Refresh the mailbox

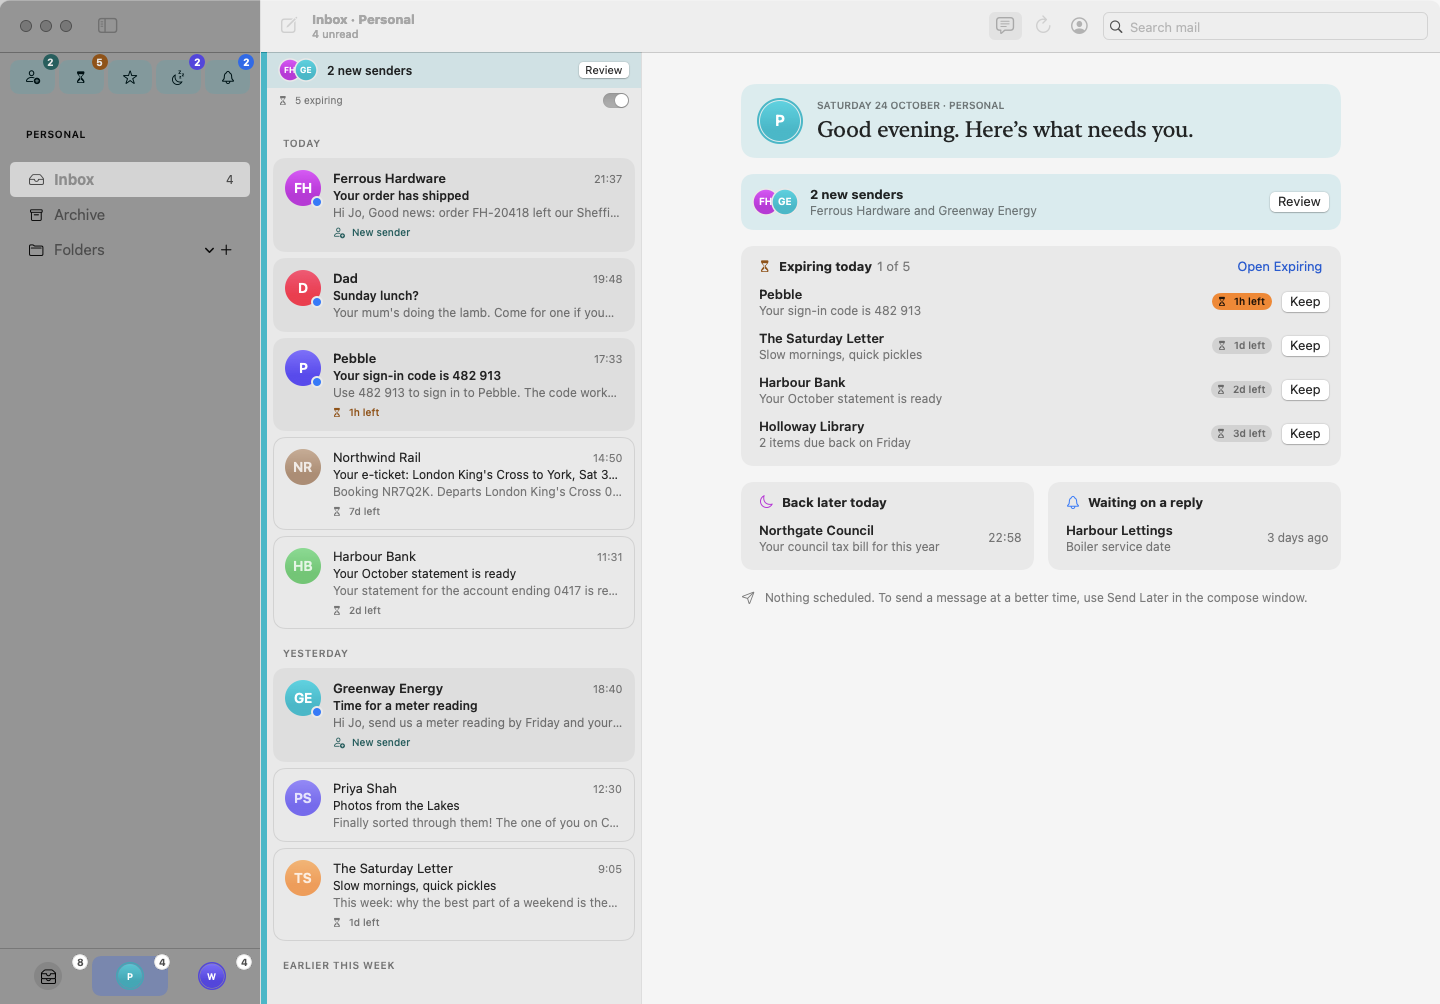[1043, 26]
